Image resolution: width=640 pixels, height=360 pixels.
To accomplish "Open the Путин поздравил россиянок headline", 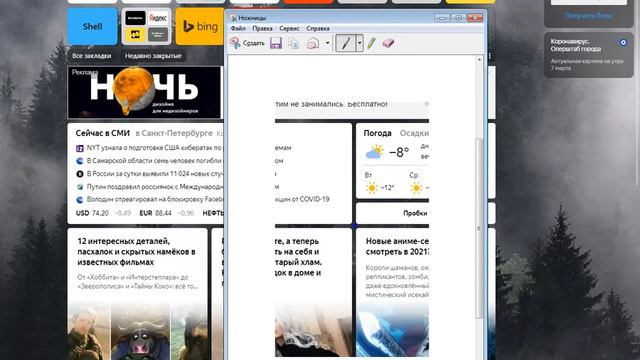I will (154, 187).
